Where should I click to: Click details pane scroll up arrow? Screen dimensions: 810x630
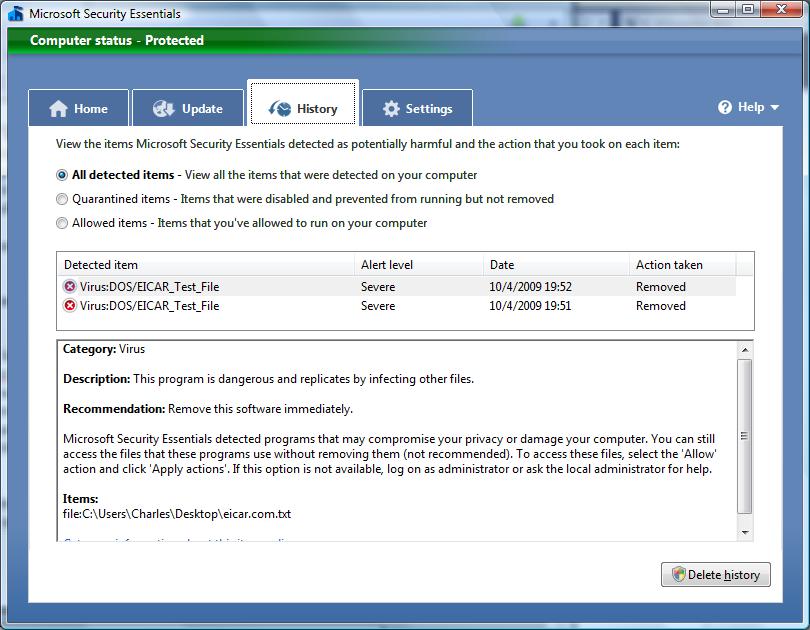744,350
